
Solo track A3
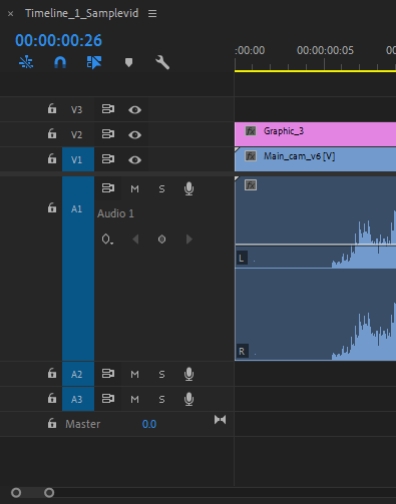point(162,399)
